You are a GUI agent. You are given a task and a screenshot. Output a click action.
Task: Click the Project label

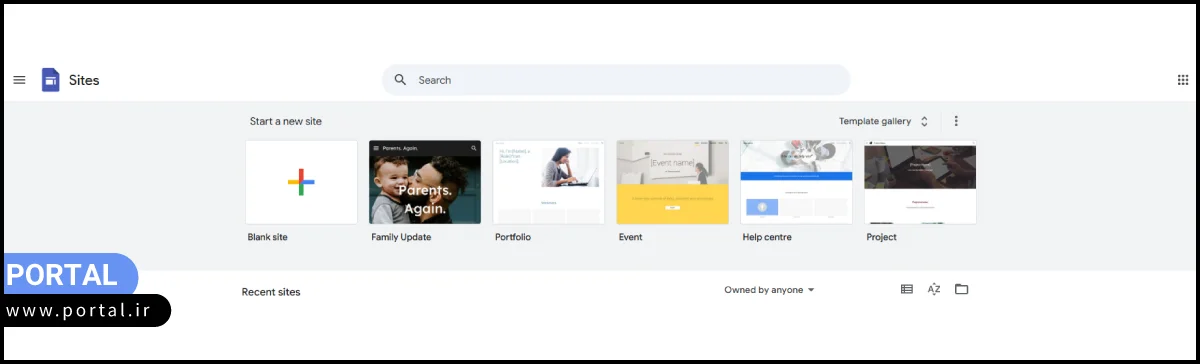(882, 237)
